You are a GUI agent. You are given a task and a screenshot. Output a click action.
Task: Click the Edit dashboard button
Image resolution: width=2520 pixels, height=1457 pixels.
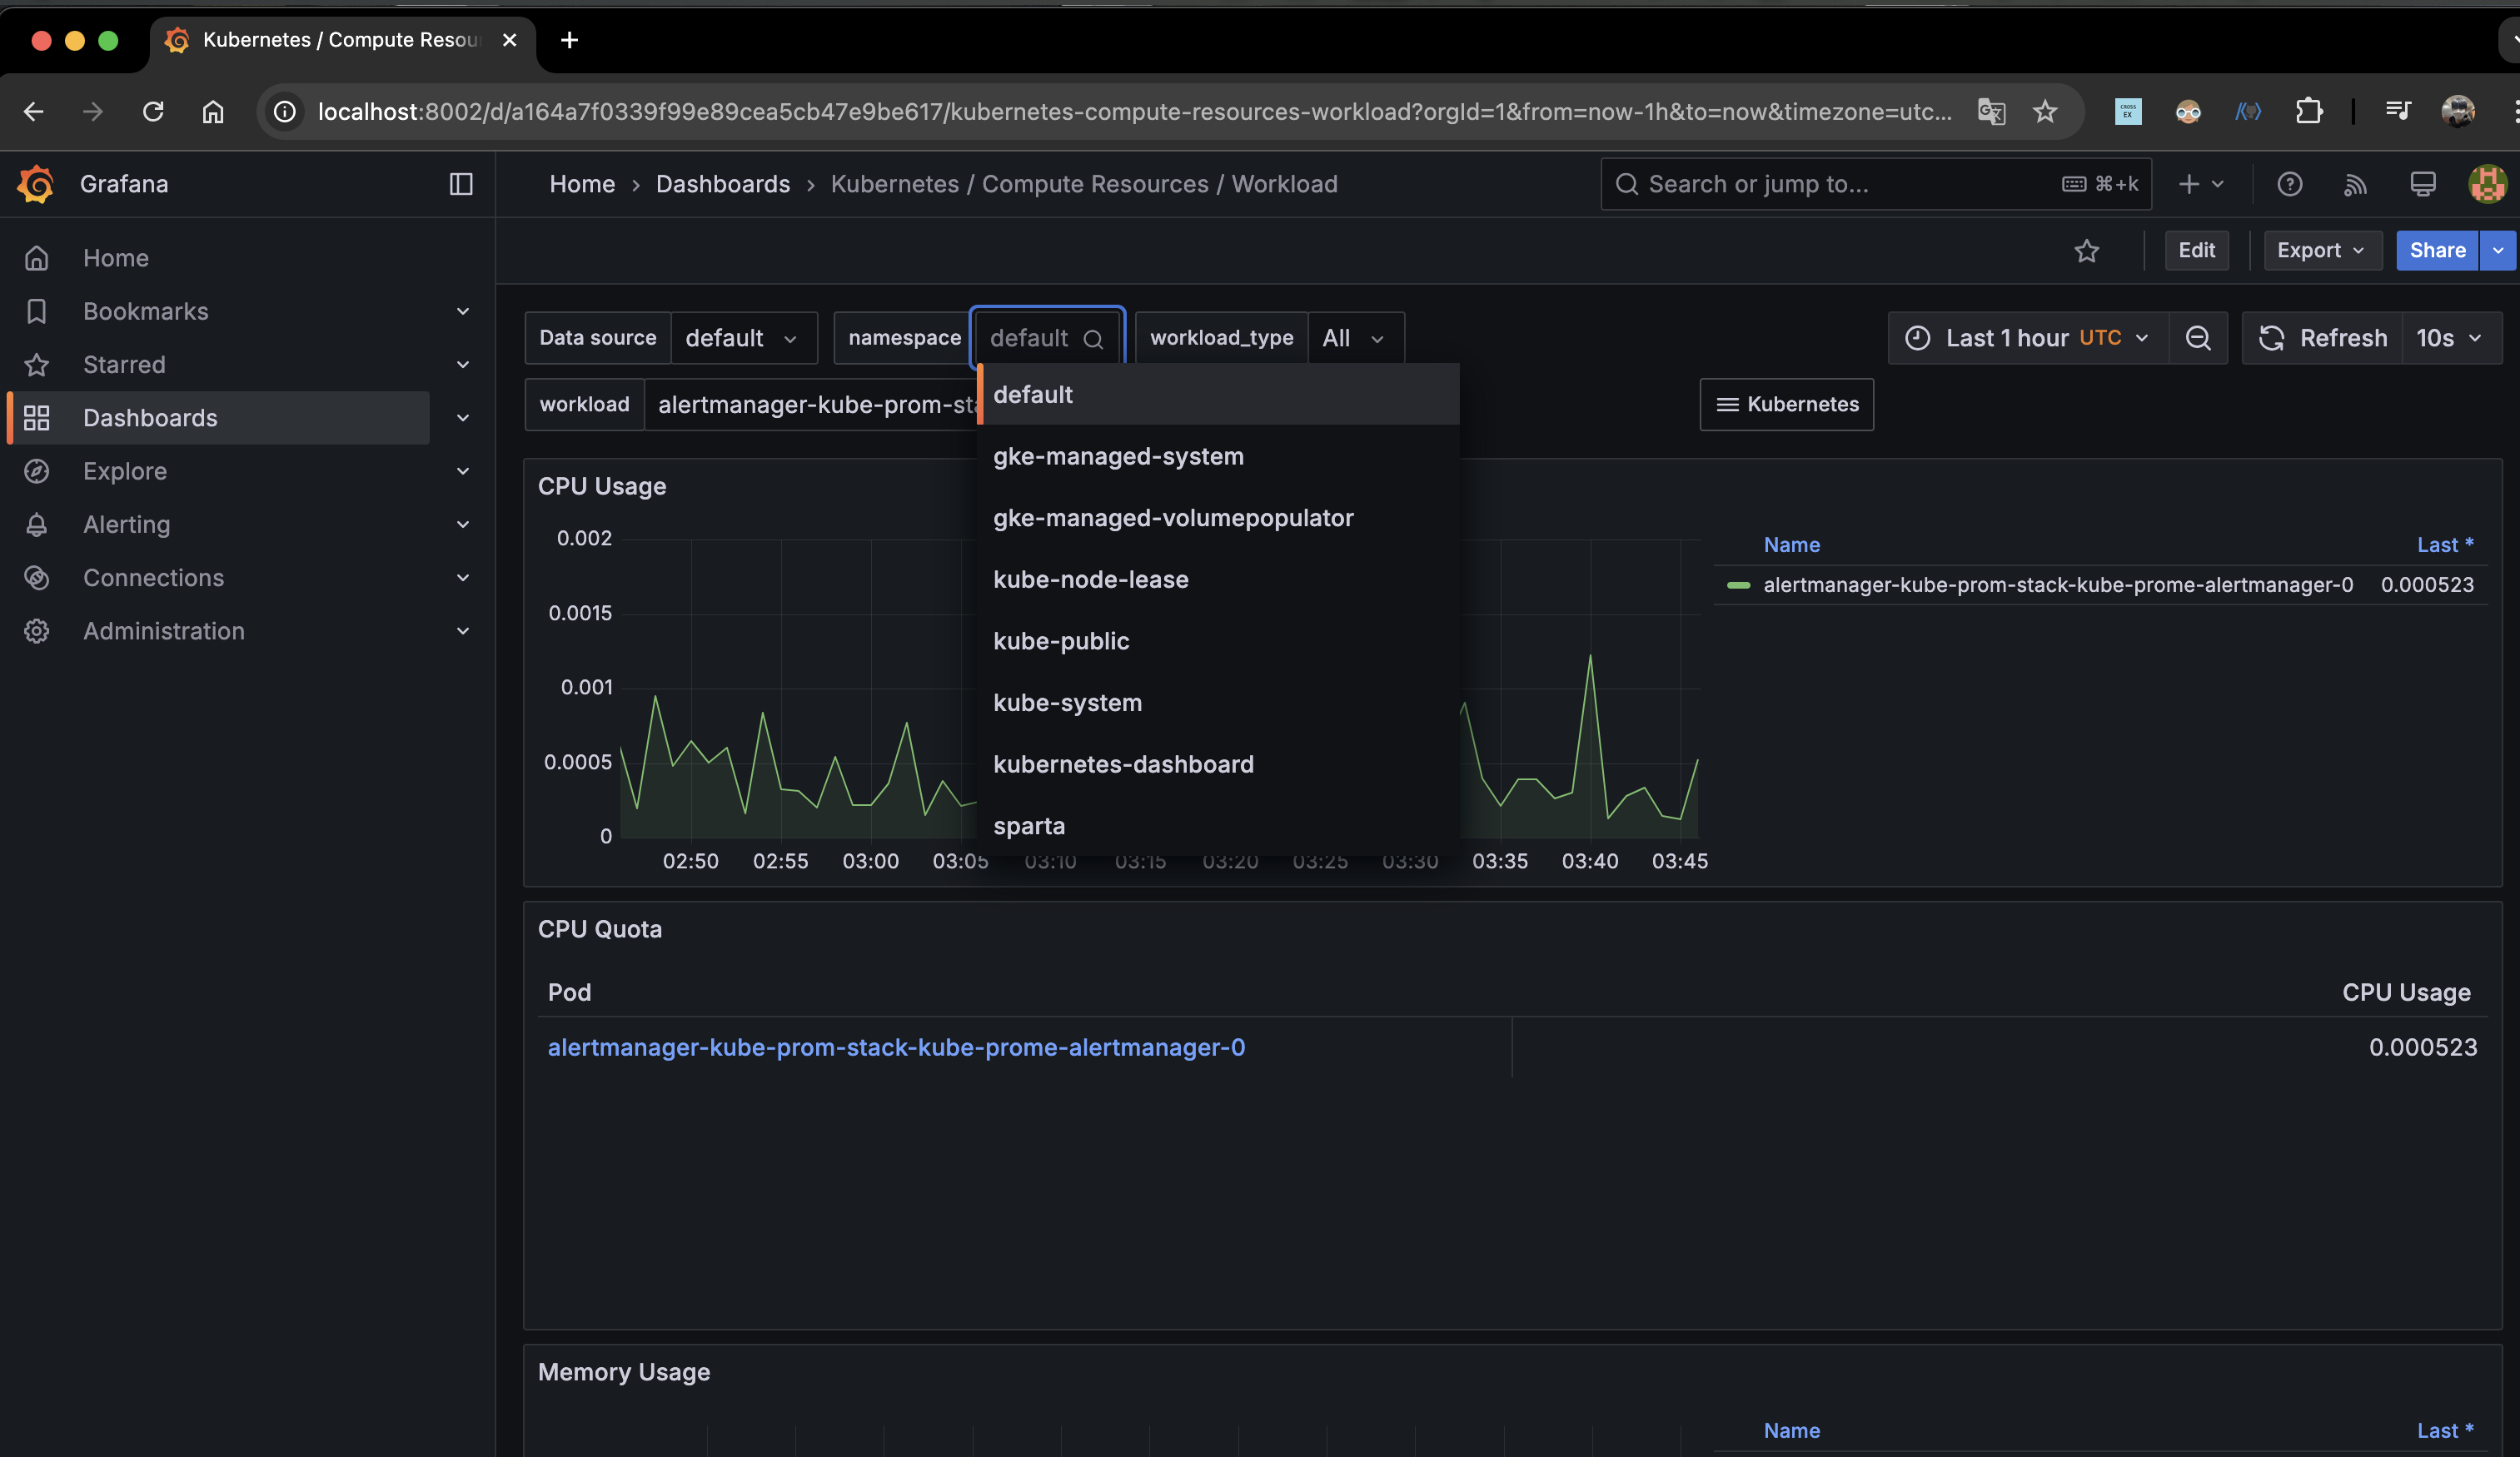tap(2197, 251)
